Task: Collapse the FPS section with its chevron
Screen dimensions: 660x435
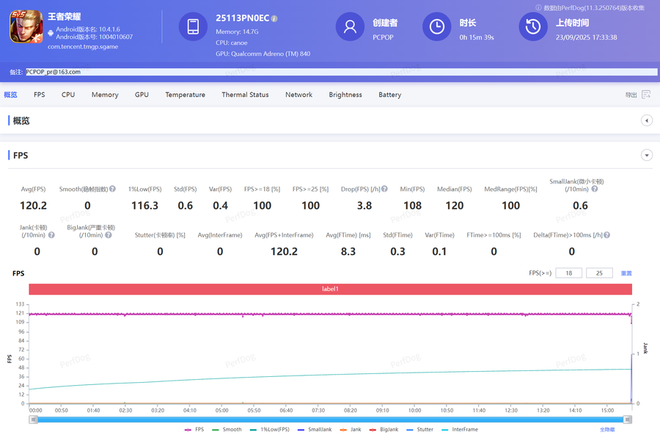Action: pos(647,156)
